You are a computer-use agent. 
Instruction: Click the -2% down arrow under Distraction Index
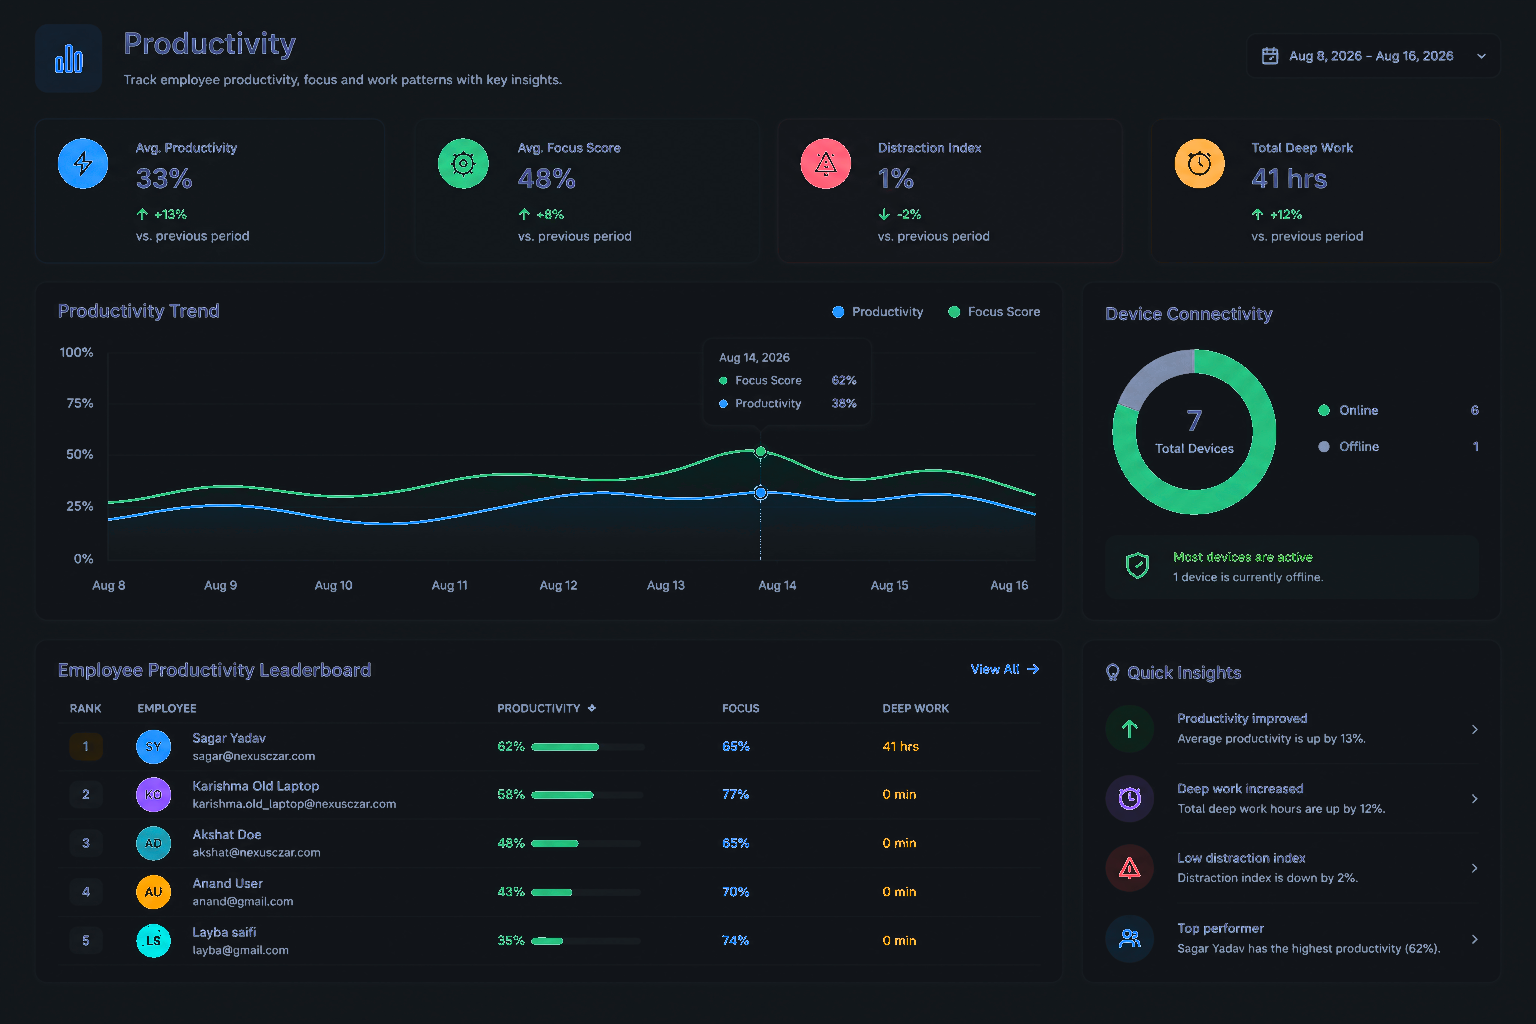[x=884, y=214]
